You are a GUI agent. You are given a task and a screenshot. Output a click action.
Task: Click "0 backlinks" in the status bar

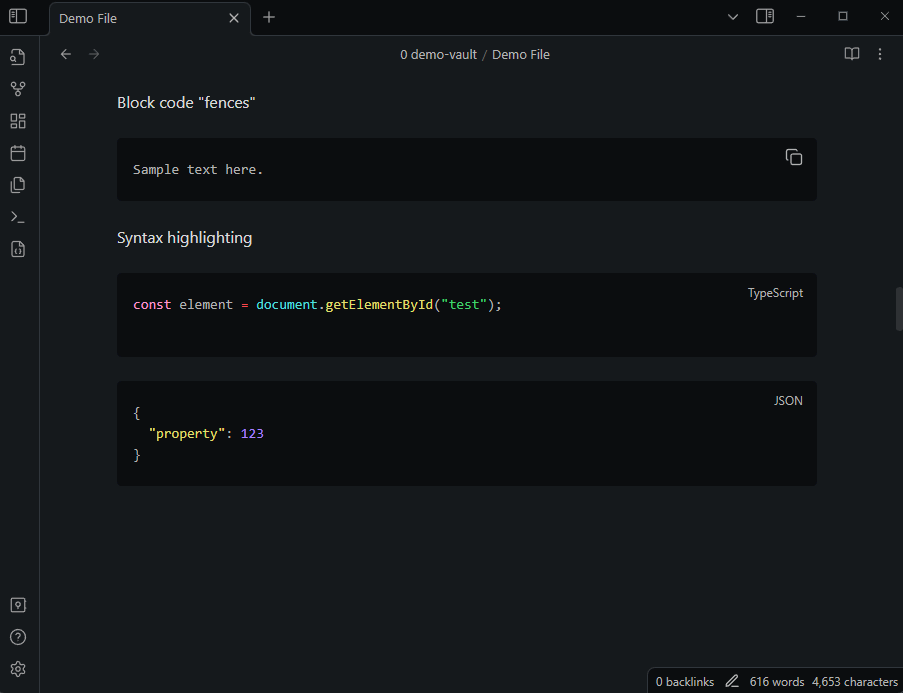(685, 682)
